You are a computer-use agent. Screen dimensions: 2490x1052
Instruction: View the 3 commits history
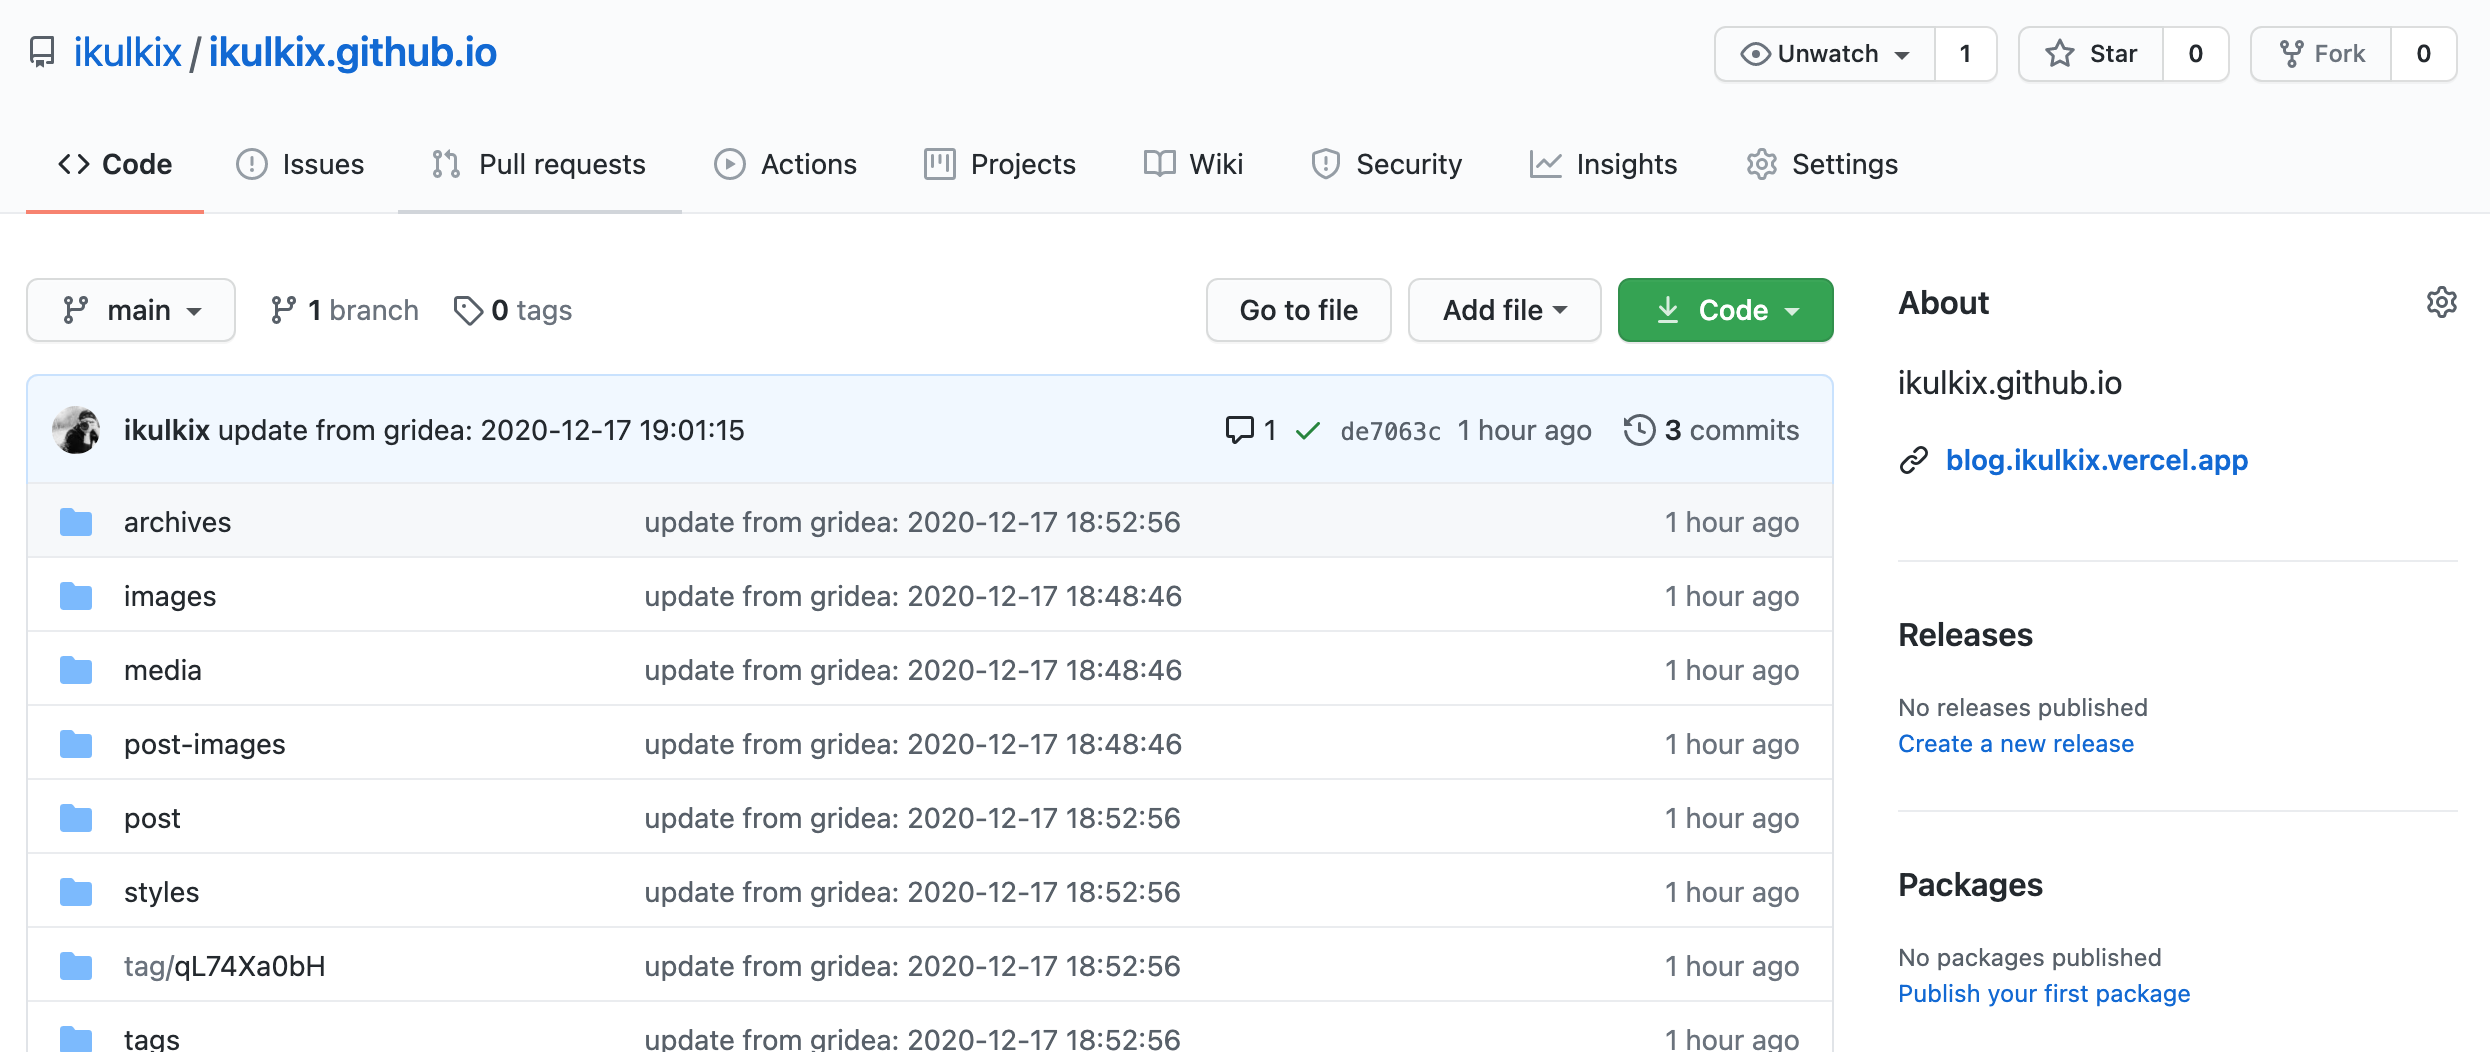[1711, 430]
